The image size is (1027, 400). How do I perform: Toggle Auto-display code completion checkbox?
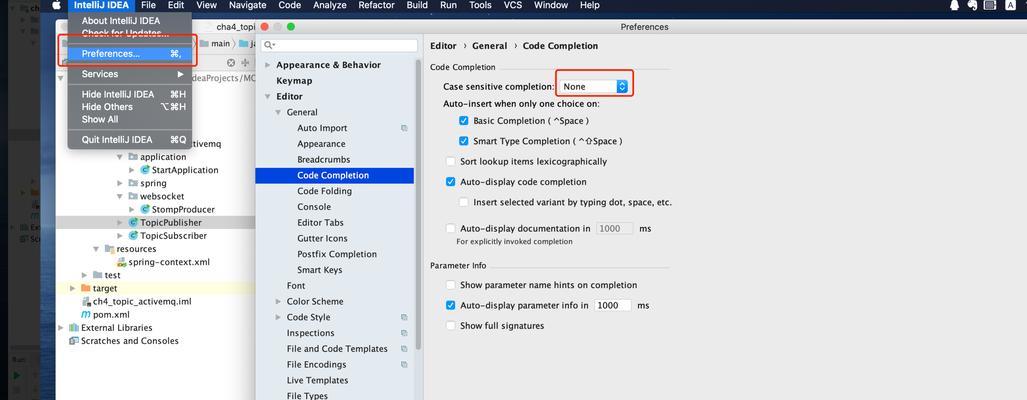[451, 182]
